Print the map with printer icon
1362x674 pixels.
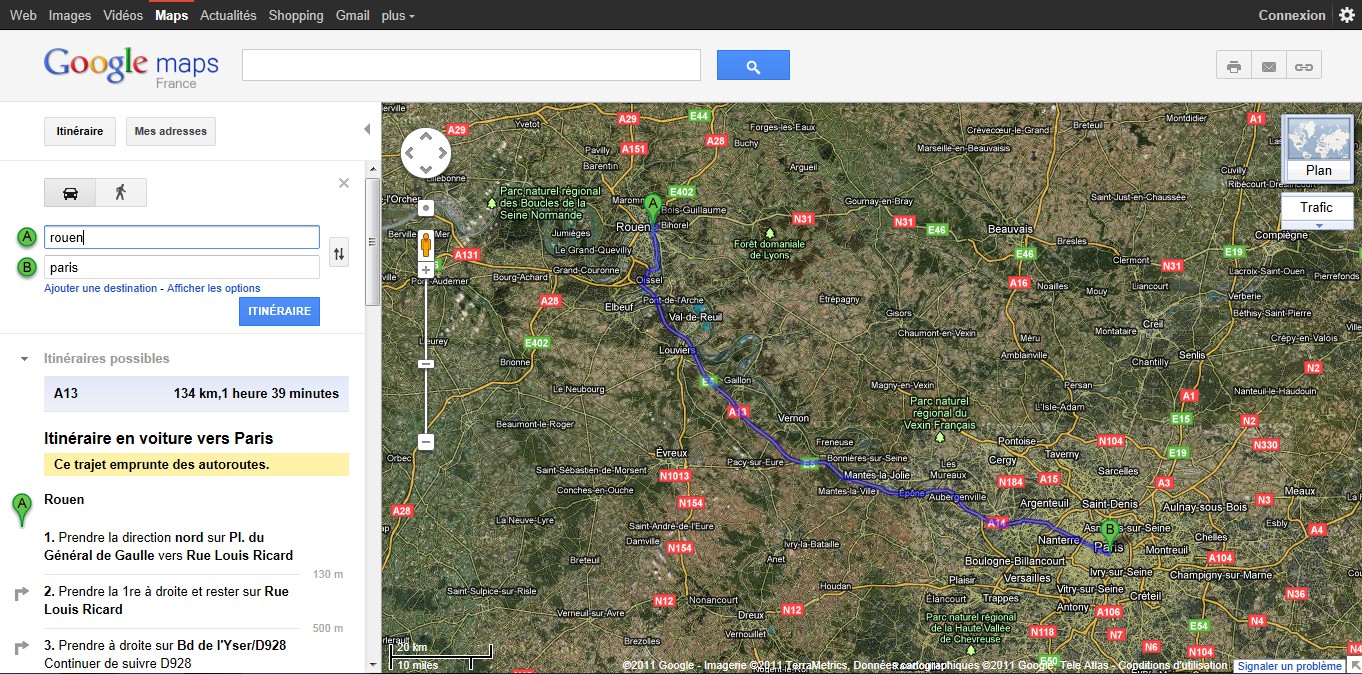pos(1234,66)
